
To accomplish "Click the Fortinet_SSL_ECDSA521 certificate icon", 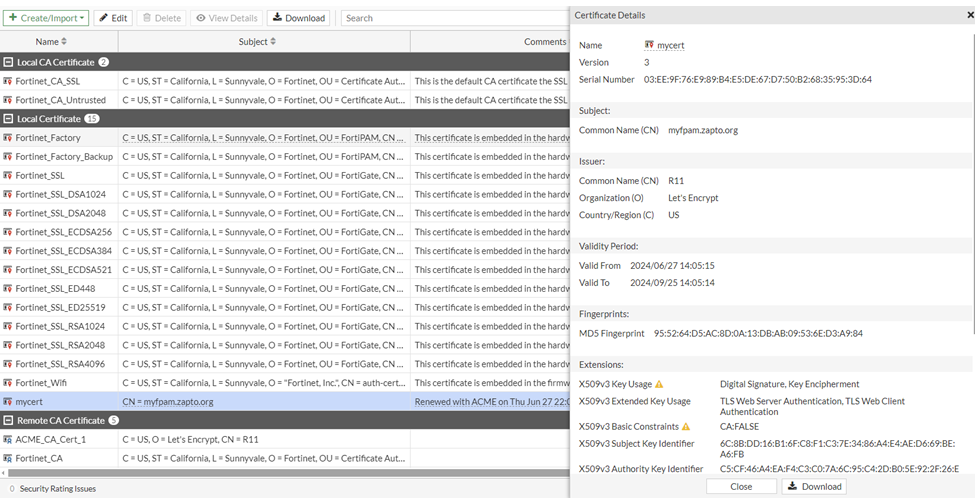I will 7,270.
